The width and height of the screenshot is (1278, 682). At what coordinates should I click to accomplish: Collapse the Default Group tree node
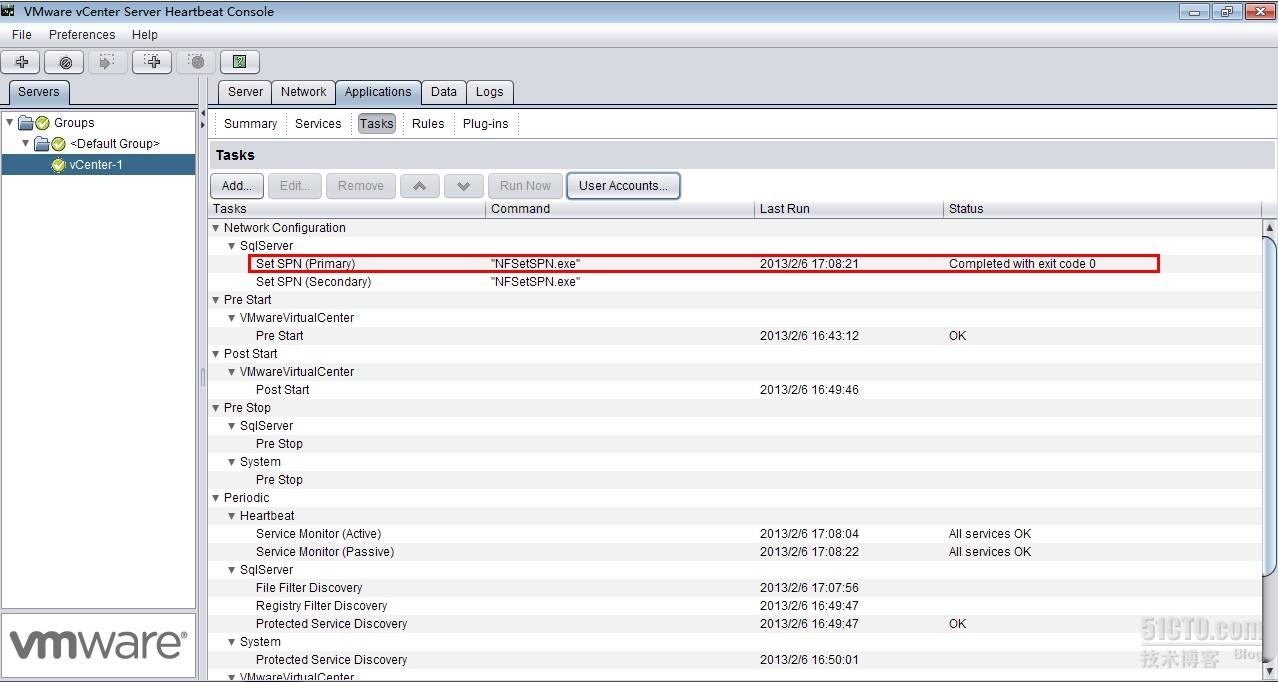coord(26,144)
